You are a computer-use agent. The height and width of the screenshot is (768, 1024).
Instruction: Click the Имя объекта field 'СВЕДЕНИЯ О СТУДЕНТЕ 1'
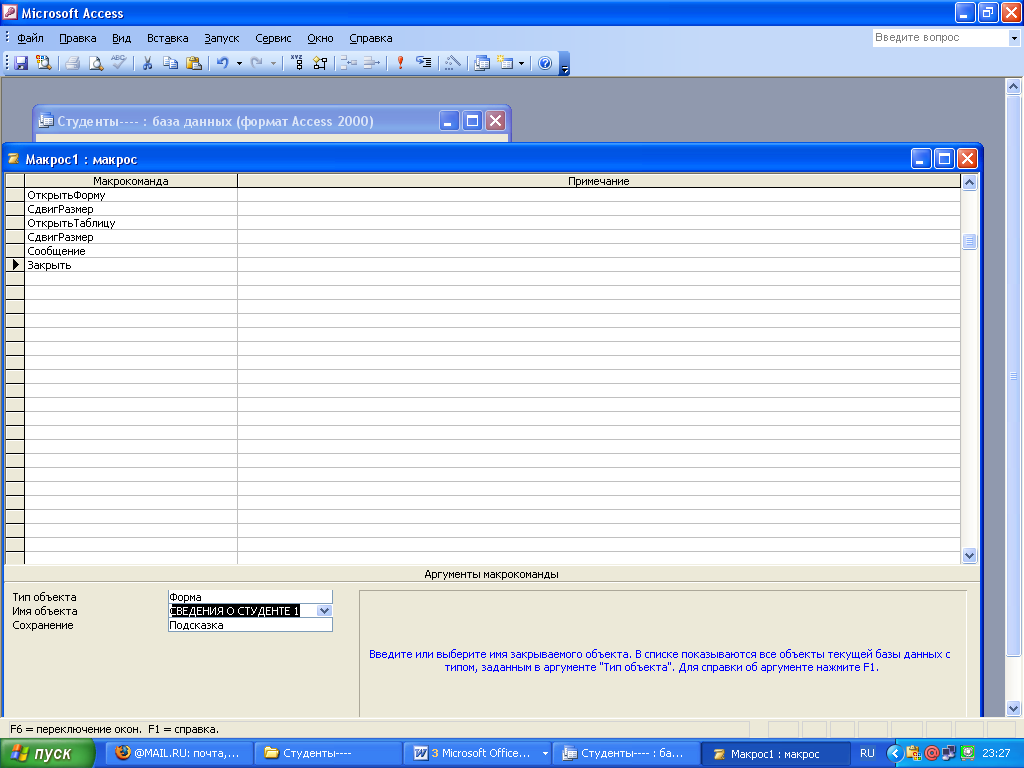(242, 611)
